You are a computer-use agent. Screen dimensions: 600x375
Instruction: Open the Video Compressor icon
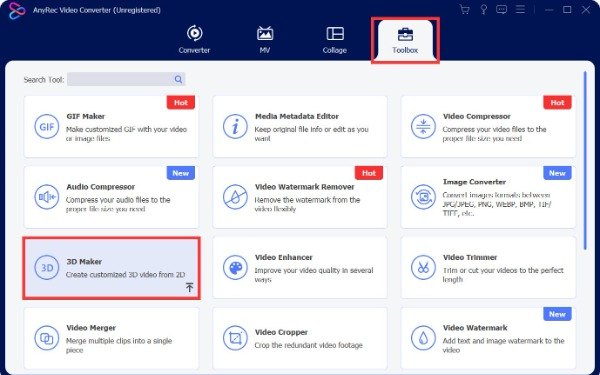423,127
